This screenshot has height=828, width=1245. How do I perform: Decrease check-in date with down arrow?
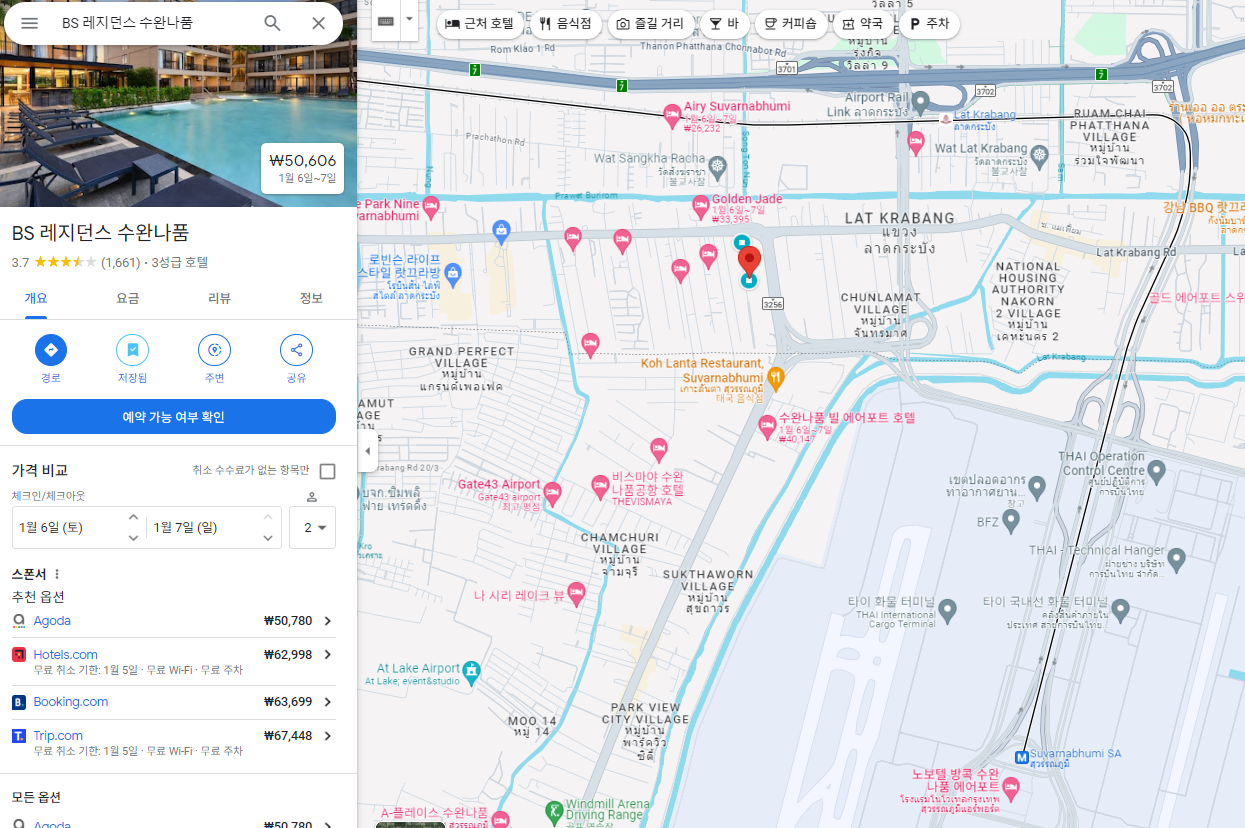tap(133, 538)
